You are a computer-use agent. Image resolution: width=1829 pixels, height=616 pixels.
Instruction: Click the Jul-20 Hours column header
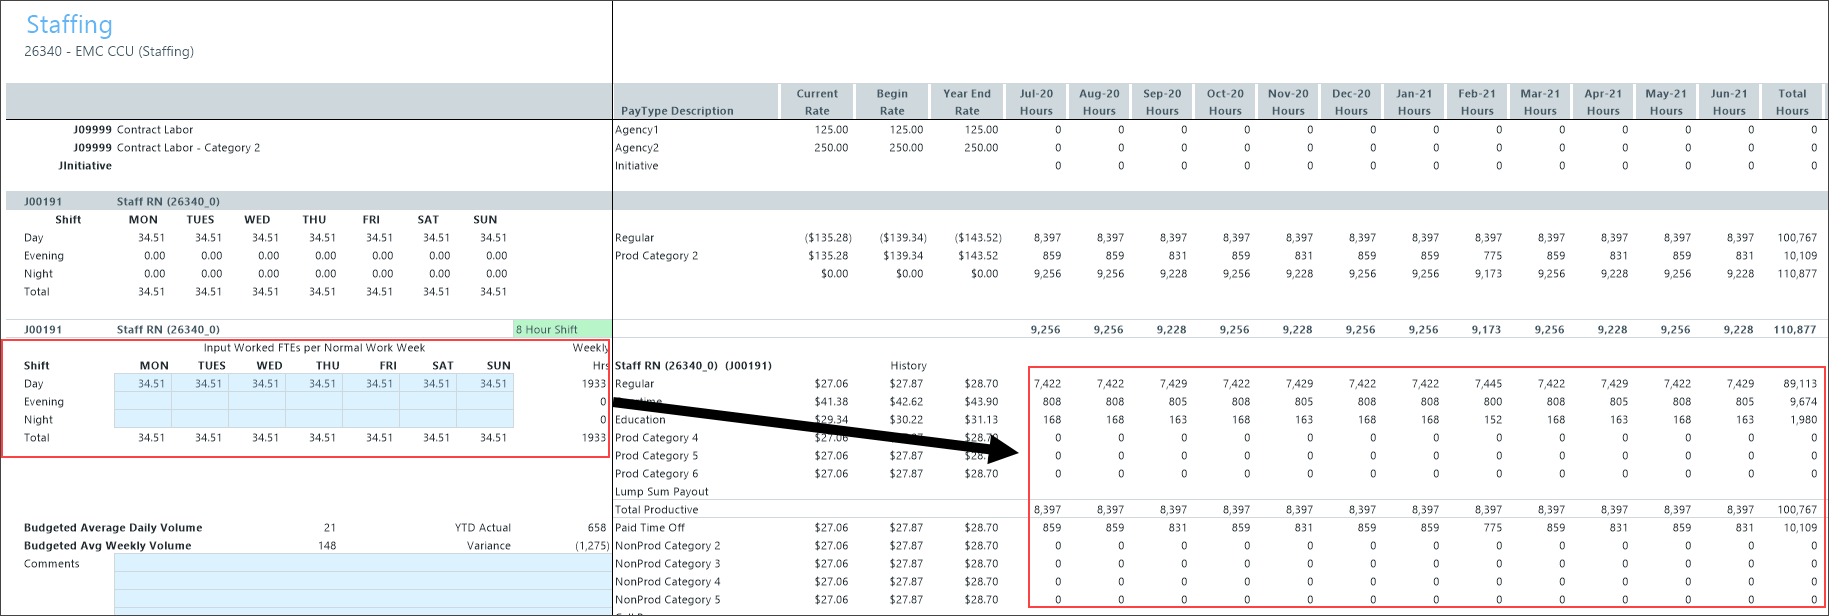(x=1036, y=102)
